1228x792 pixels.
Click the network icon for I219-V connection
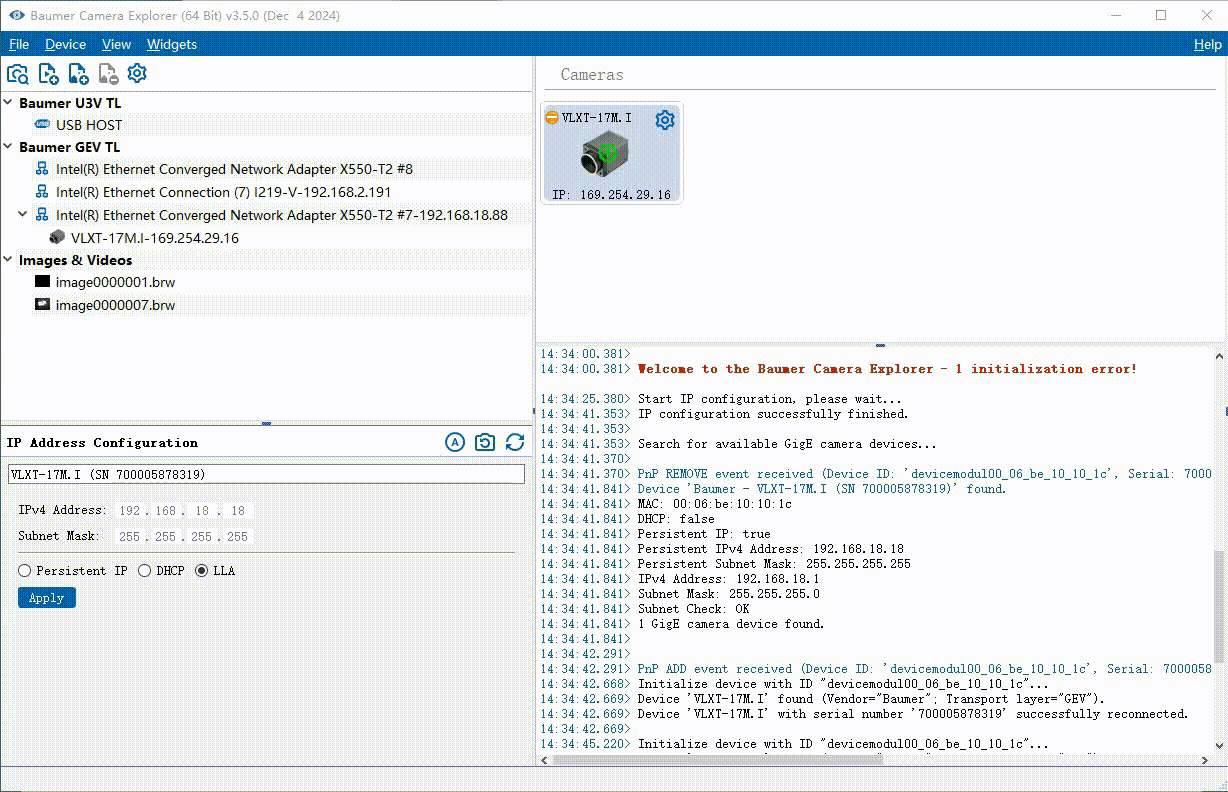point(42,192)
